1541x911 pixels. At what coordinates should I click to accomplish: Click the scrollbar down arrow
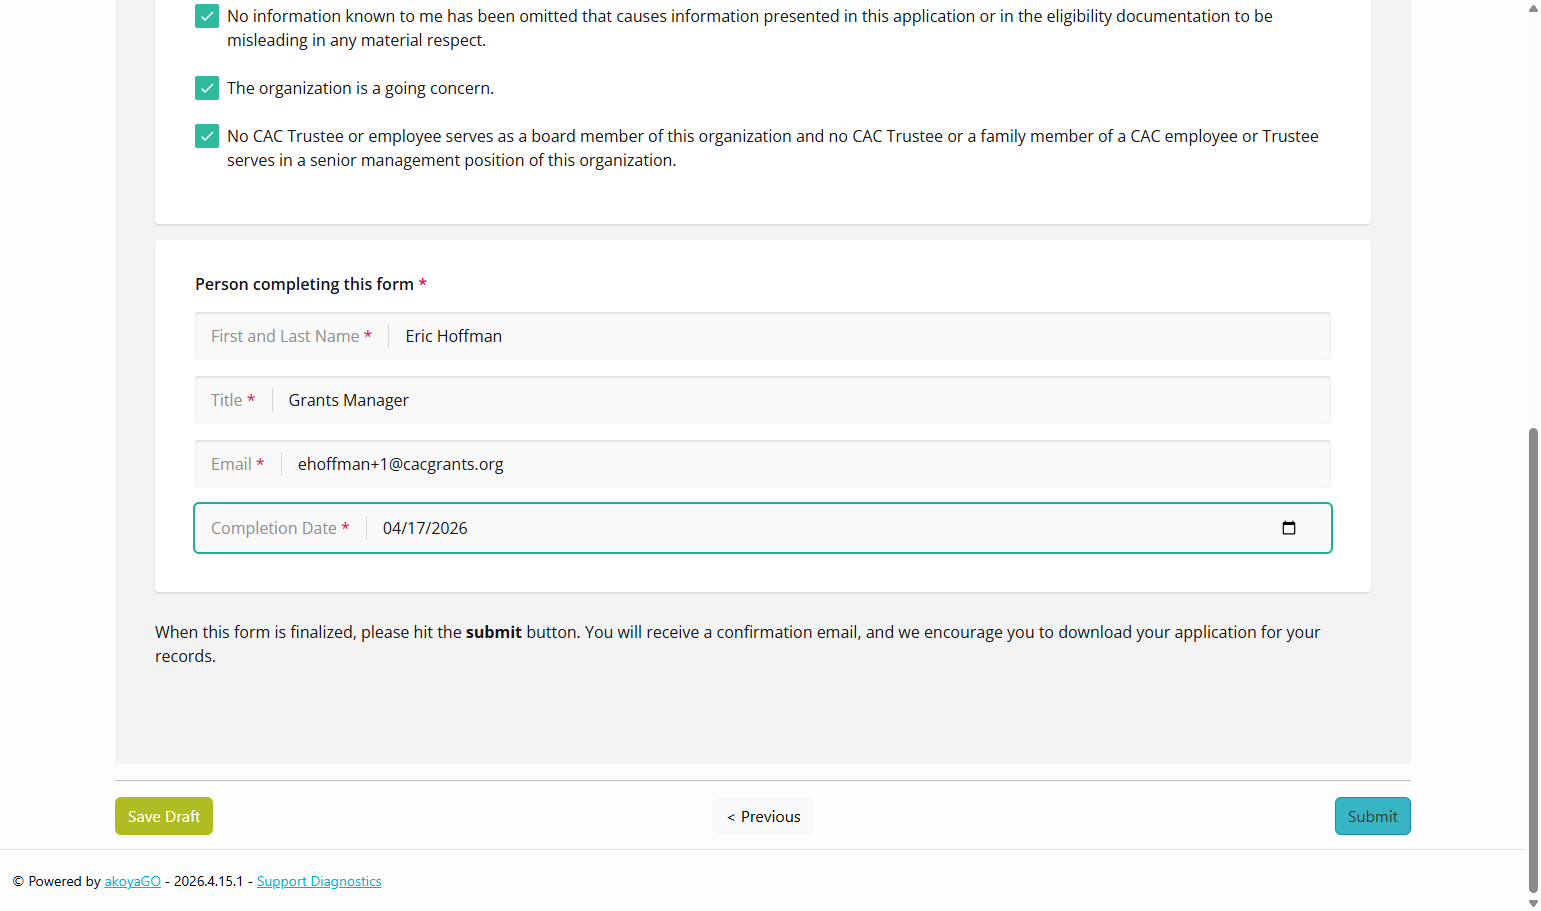click(1533, 903)
